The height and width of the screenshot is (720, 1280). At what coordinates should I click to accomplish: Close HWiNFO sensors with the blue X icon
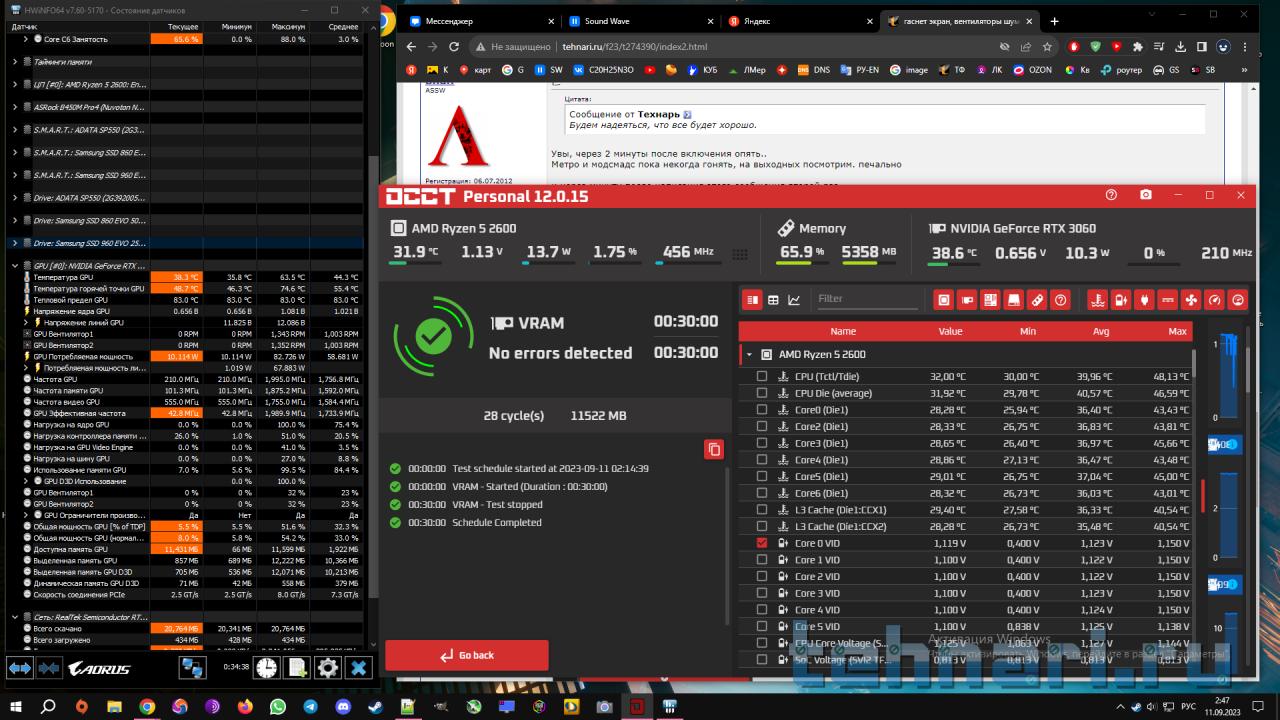pos(359,668)
